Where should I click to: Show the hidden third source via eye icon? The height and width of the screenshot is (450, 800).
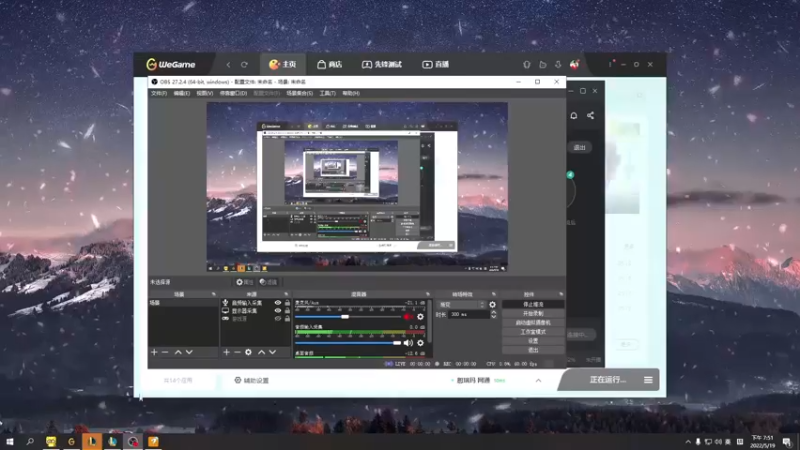click(x=278, y=318)
